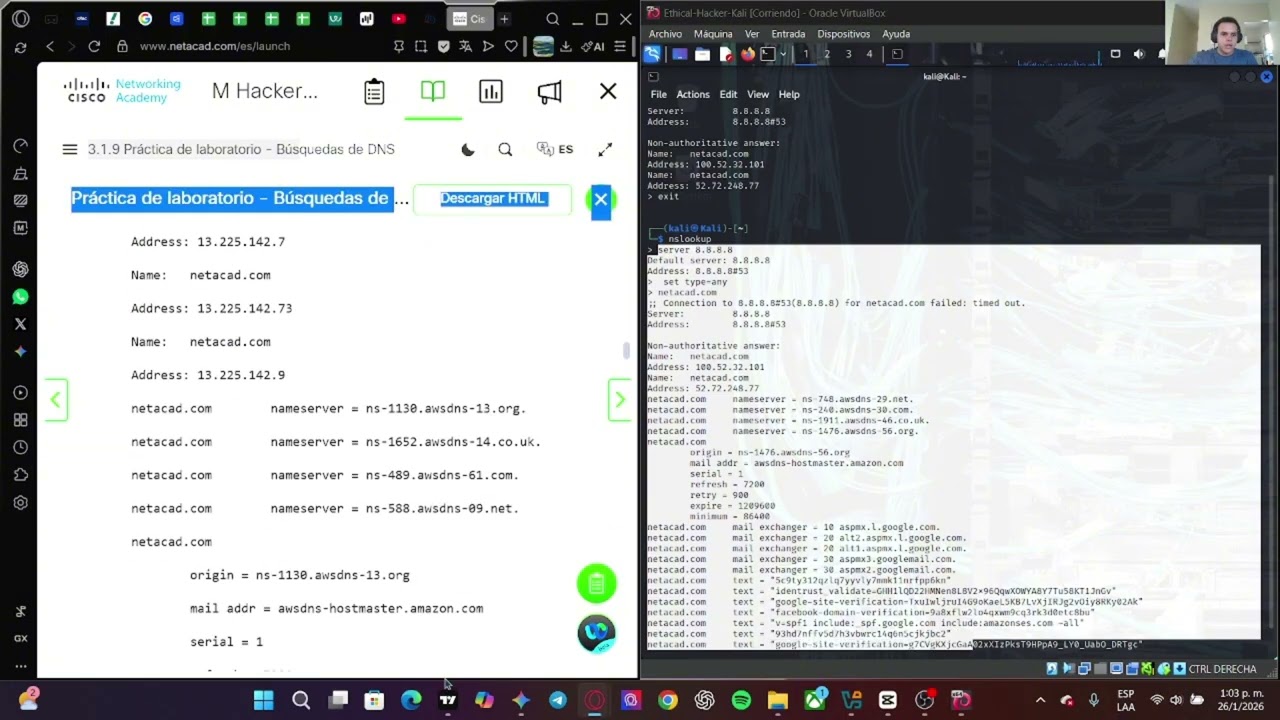Click the translate page icon in address bar

[465, 46]
